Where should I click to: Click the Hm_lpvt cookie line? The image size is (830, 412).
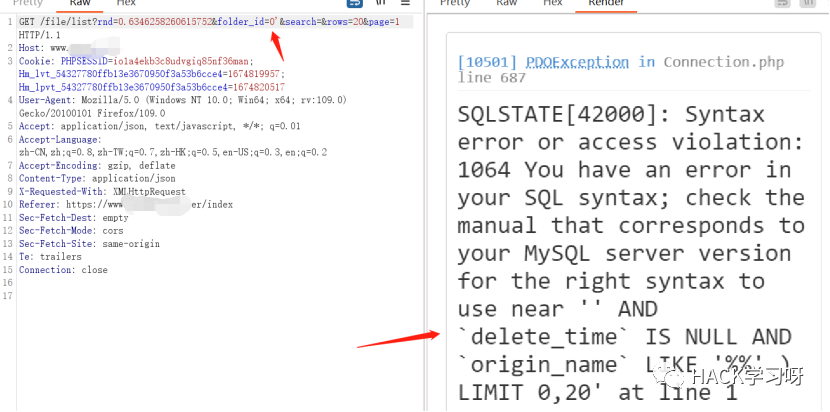click(152, 87)
